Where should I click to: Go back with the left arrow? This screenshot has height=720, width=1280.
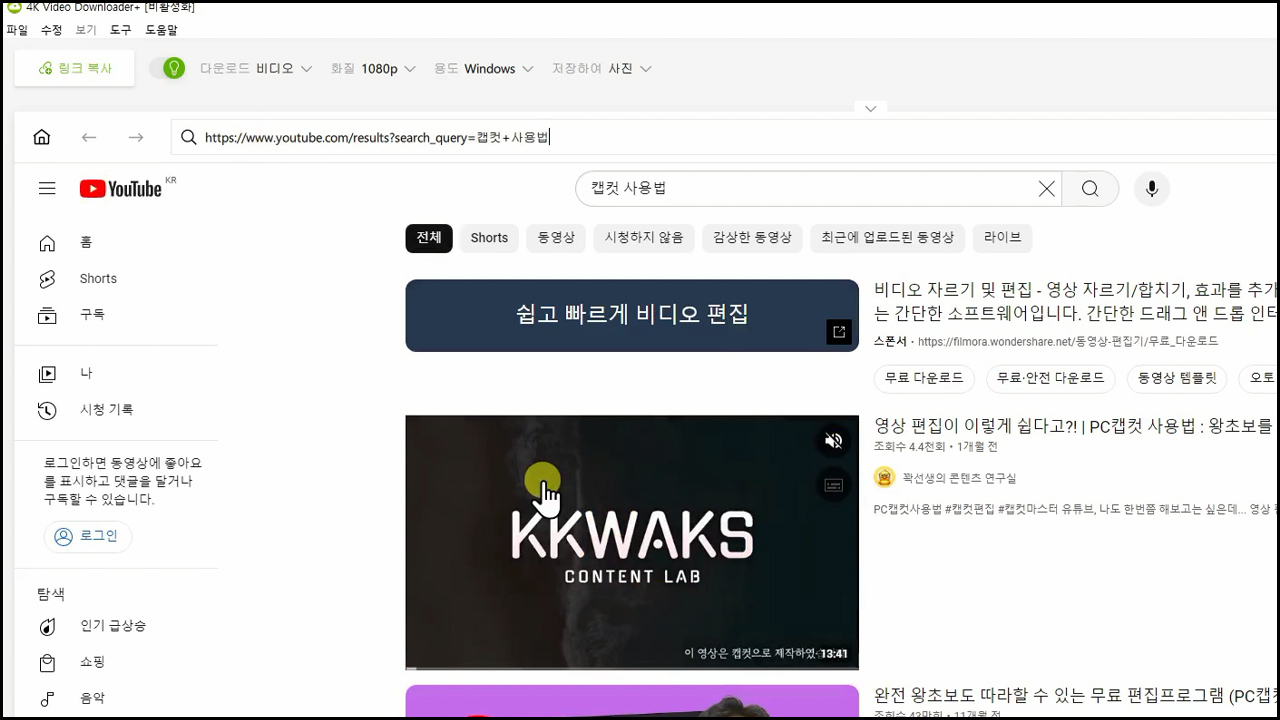(x=89, y=137)
